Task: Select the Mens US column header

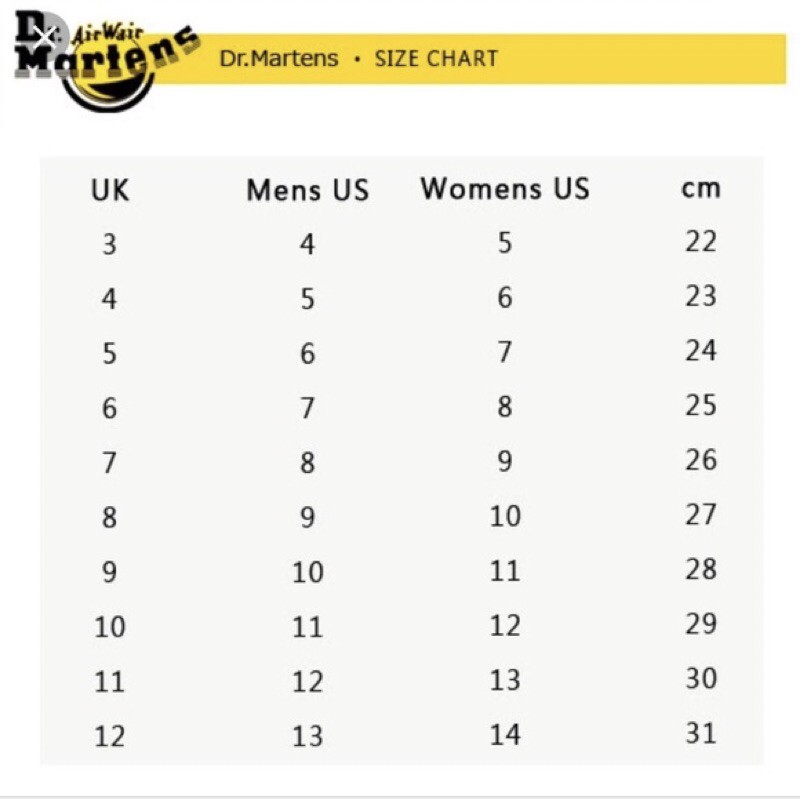Action: tap(307, 190)
